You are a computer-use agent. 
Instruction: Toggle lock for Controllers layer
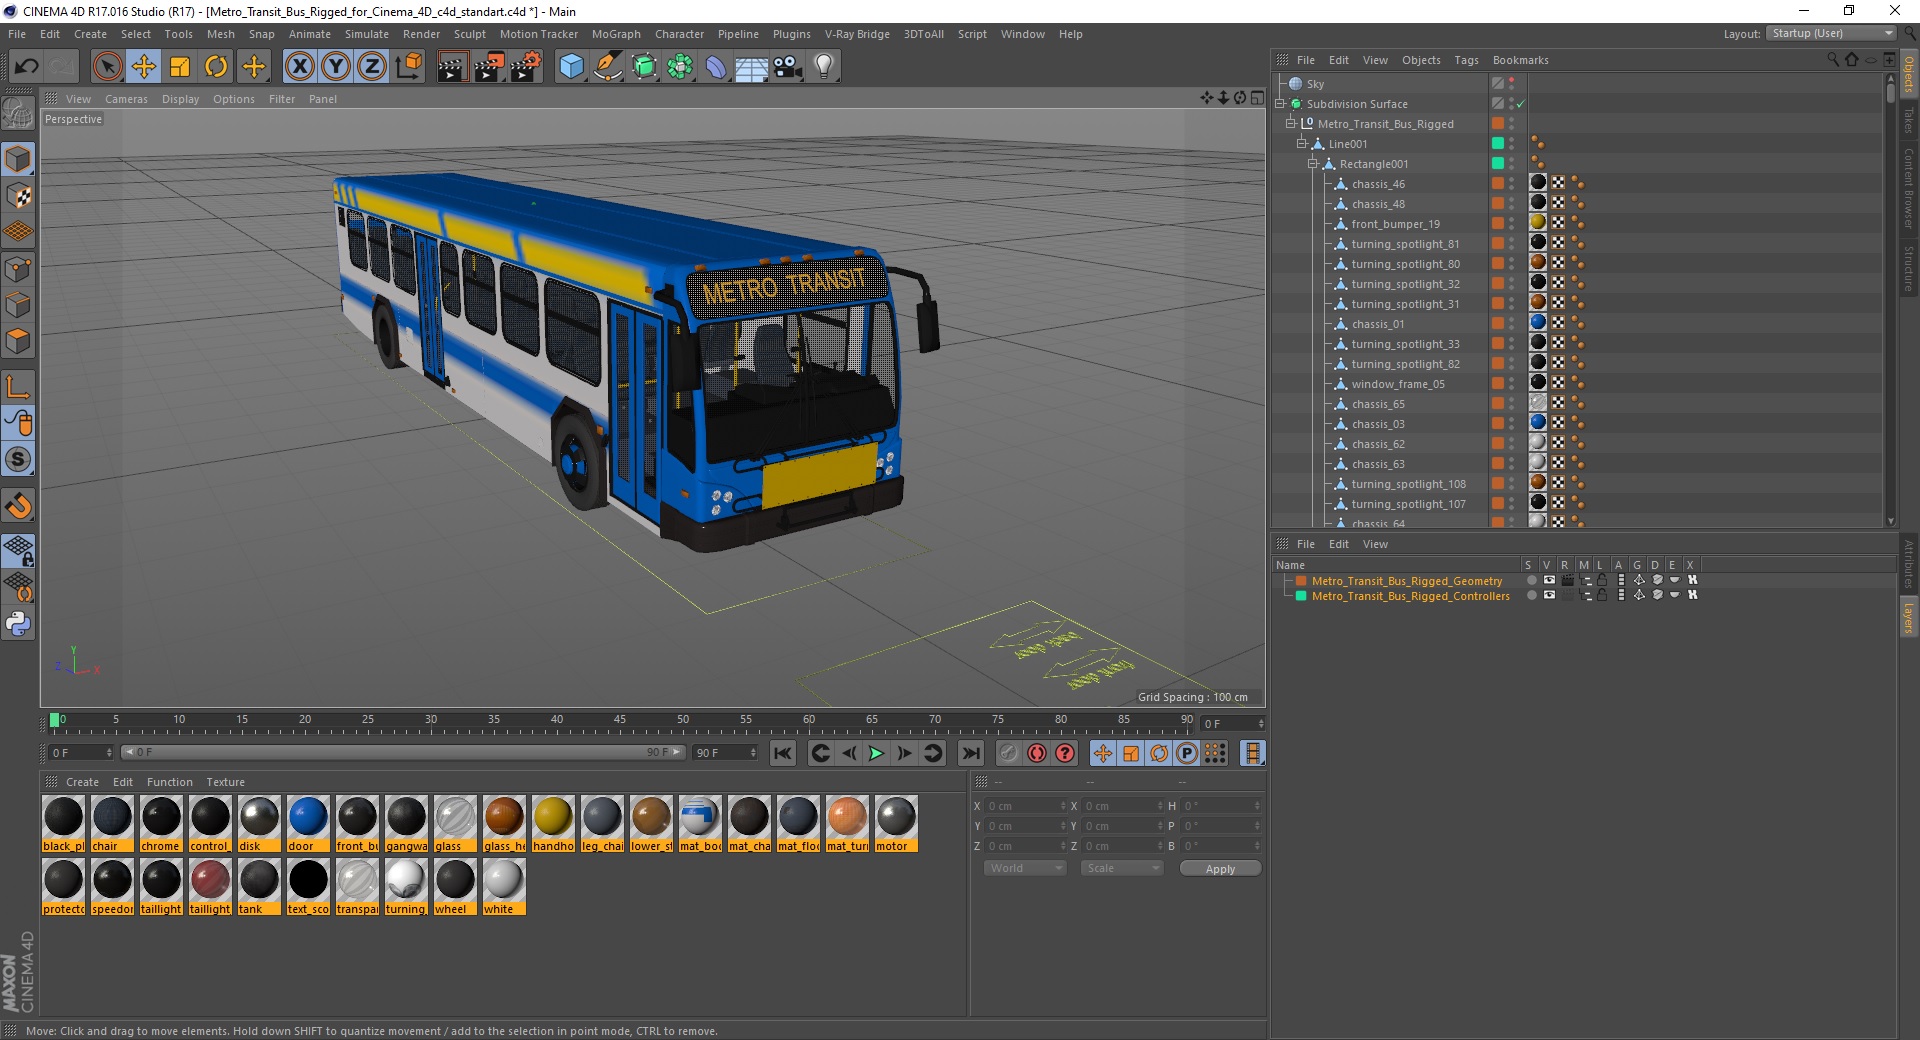point(1602,595)
